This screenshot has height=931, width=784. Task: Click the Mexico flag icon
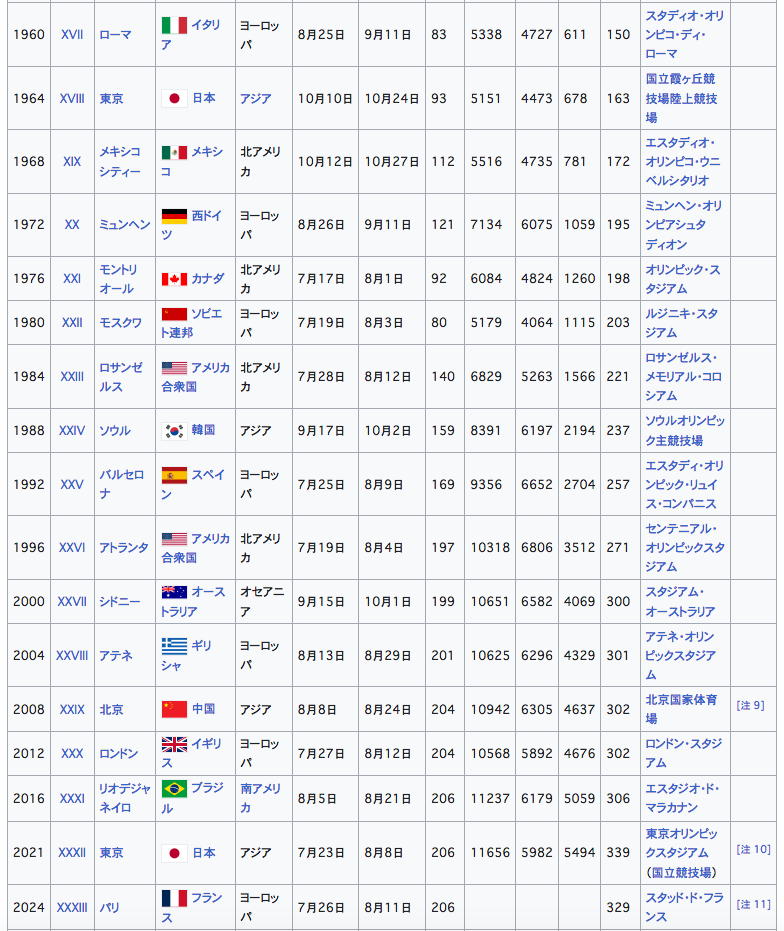click(174, 153)
